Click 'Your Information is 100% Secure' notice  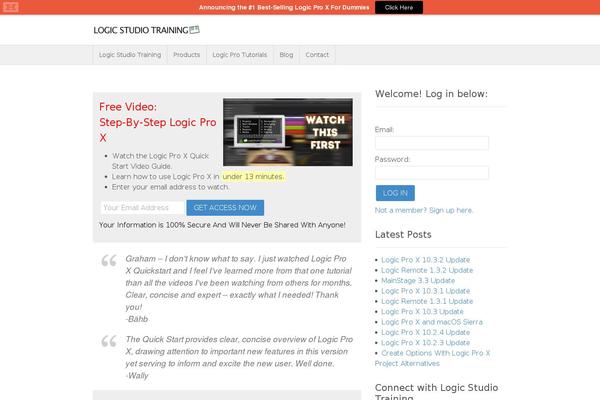click(x=222, y=225)
